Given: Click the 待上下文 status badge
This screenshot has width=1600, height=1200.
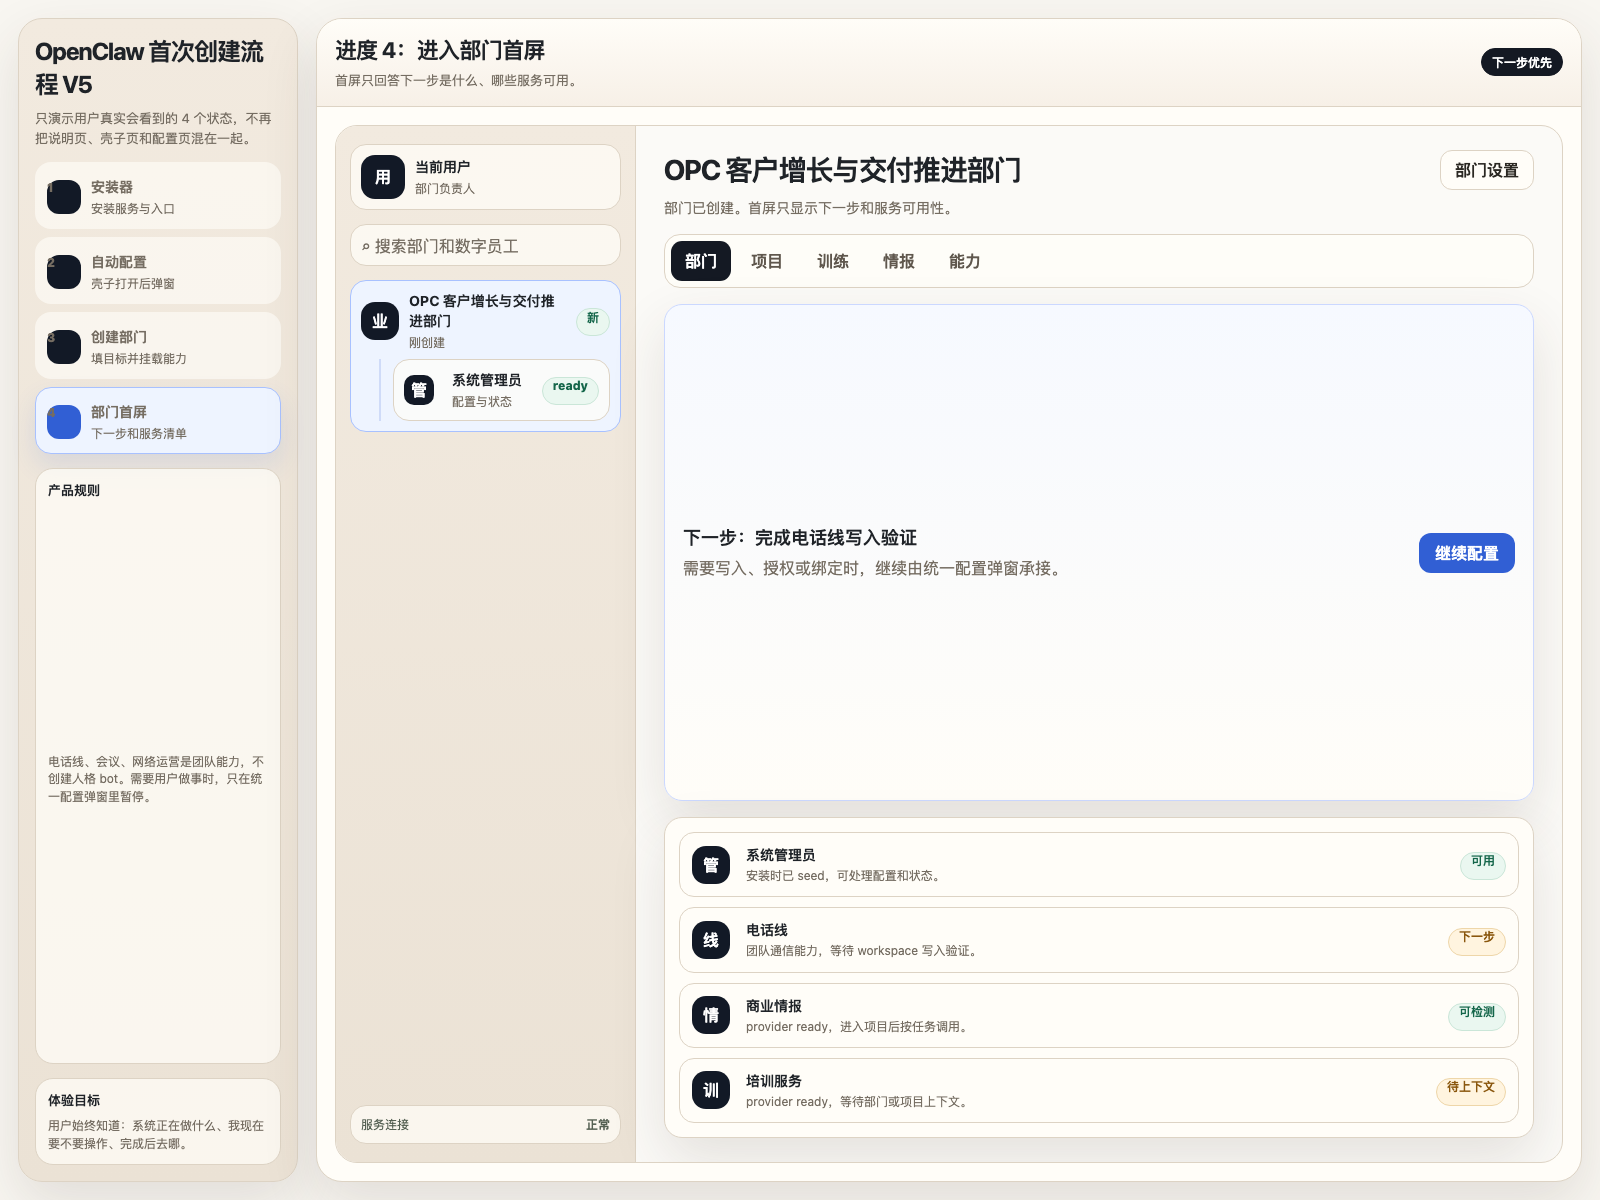Looking at the screenshot, I should coord(1471,1090).
